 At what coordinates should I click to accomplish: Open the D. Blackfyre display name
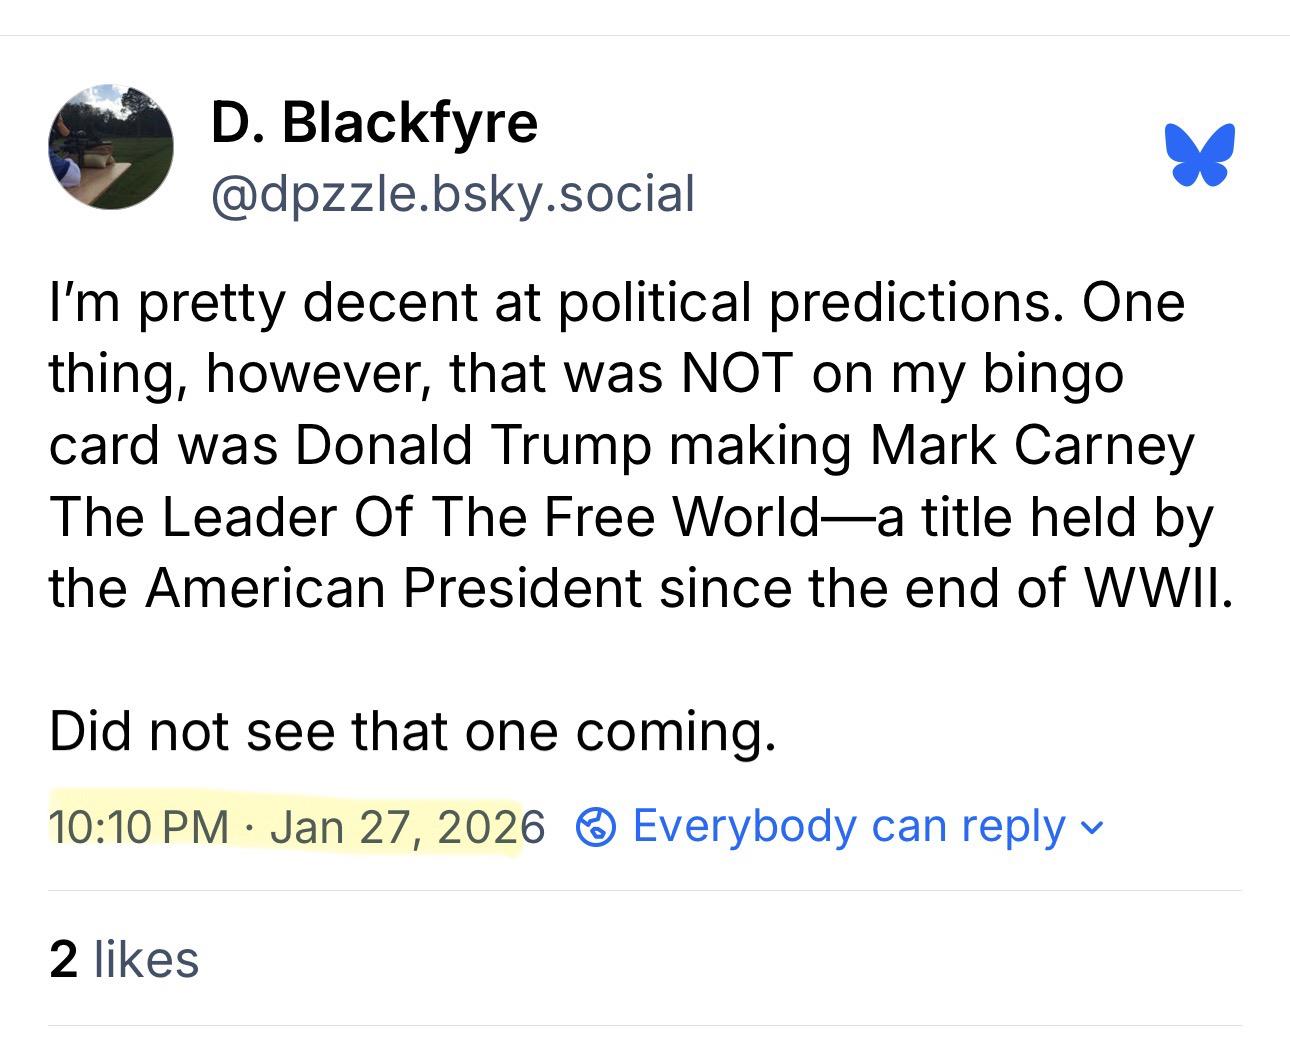coord(374,122)
